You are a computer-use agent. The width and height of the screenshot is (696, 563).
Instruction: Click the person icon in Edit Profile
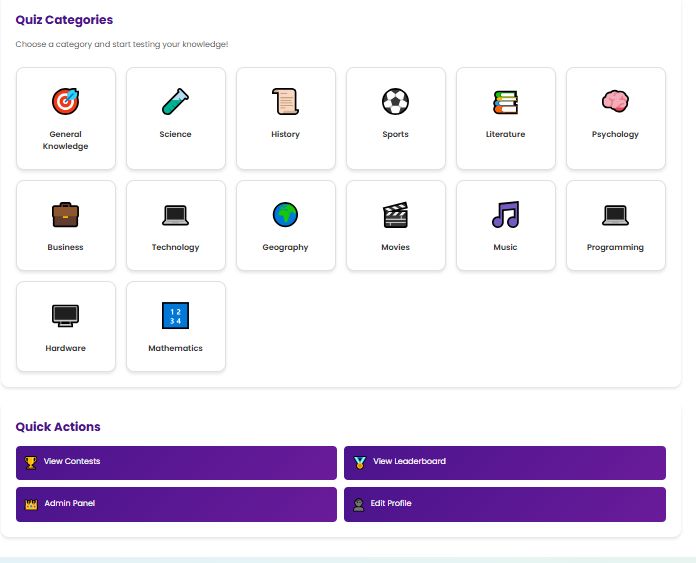coord(359,504)
